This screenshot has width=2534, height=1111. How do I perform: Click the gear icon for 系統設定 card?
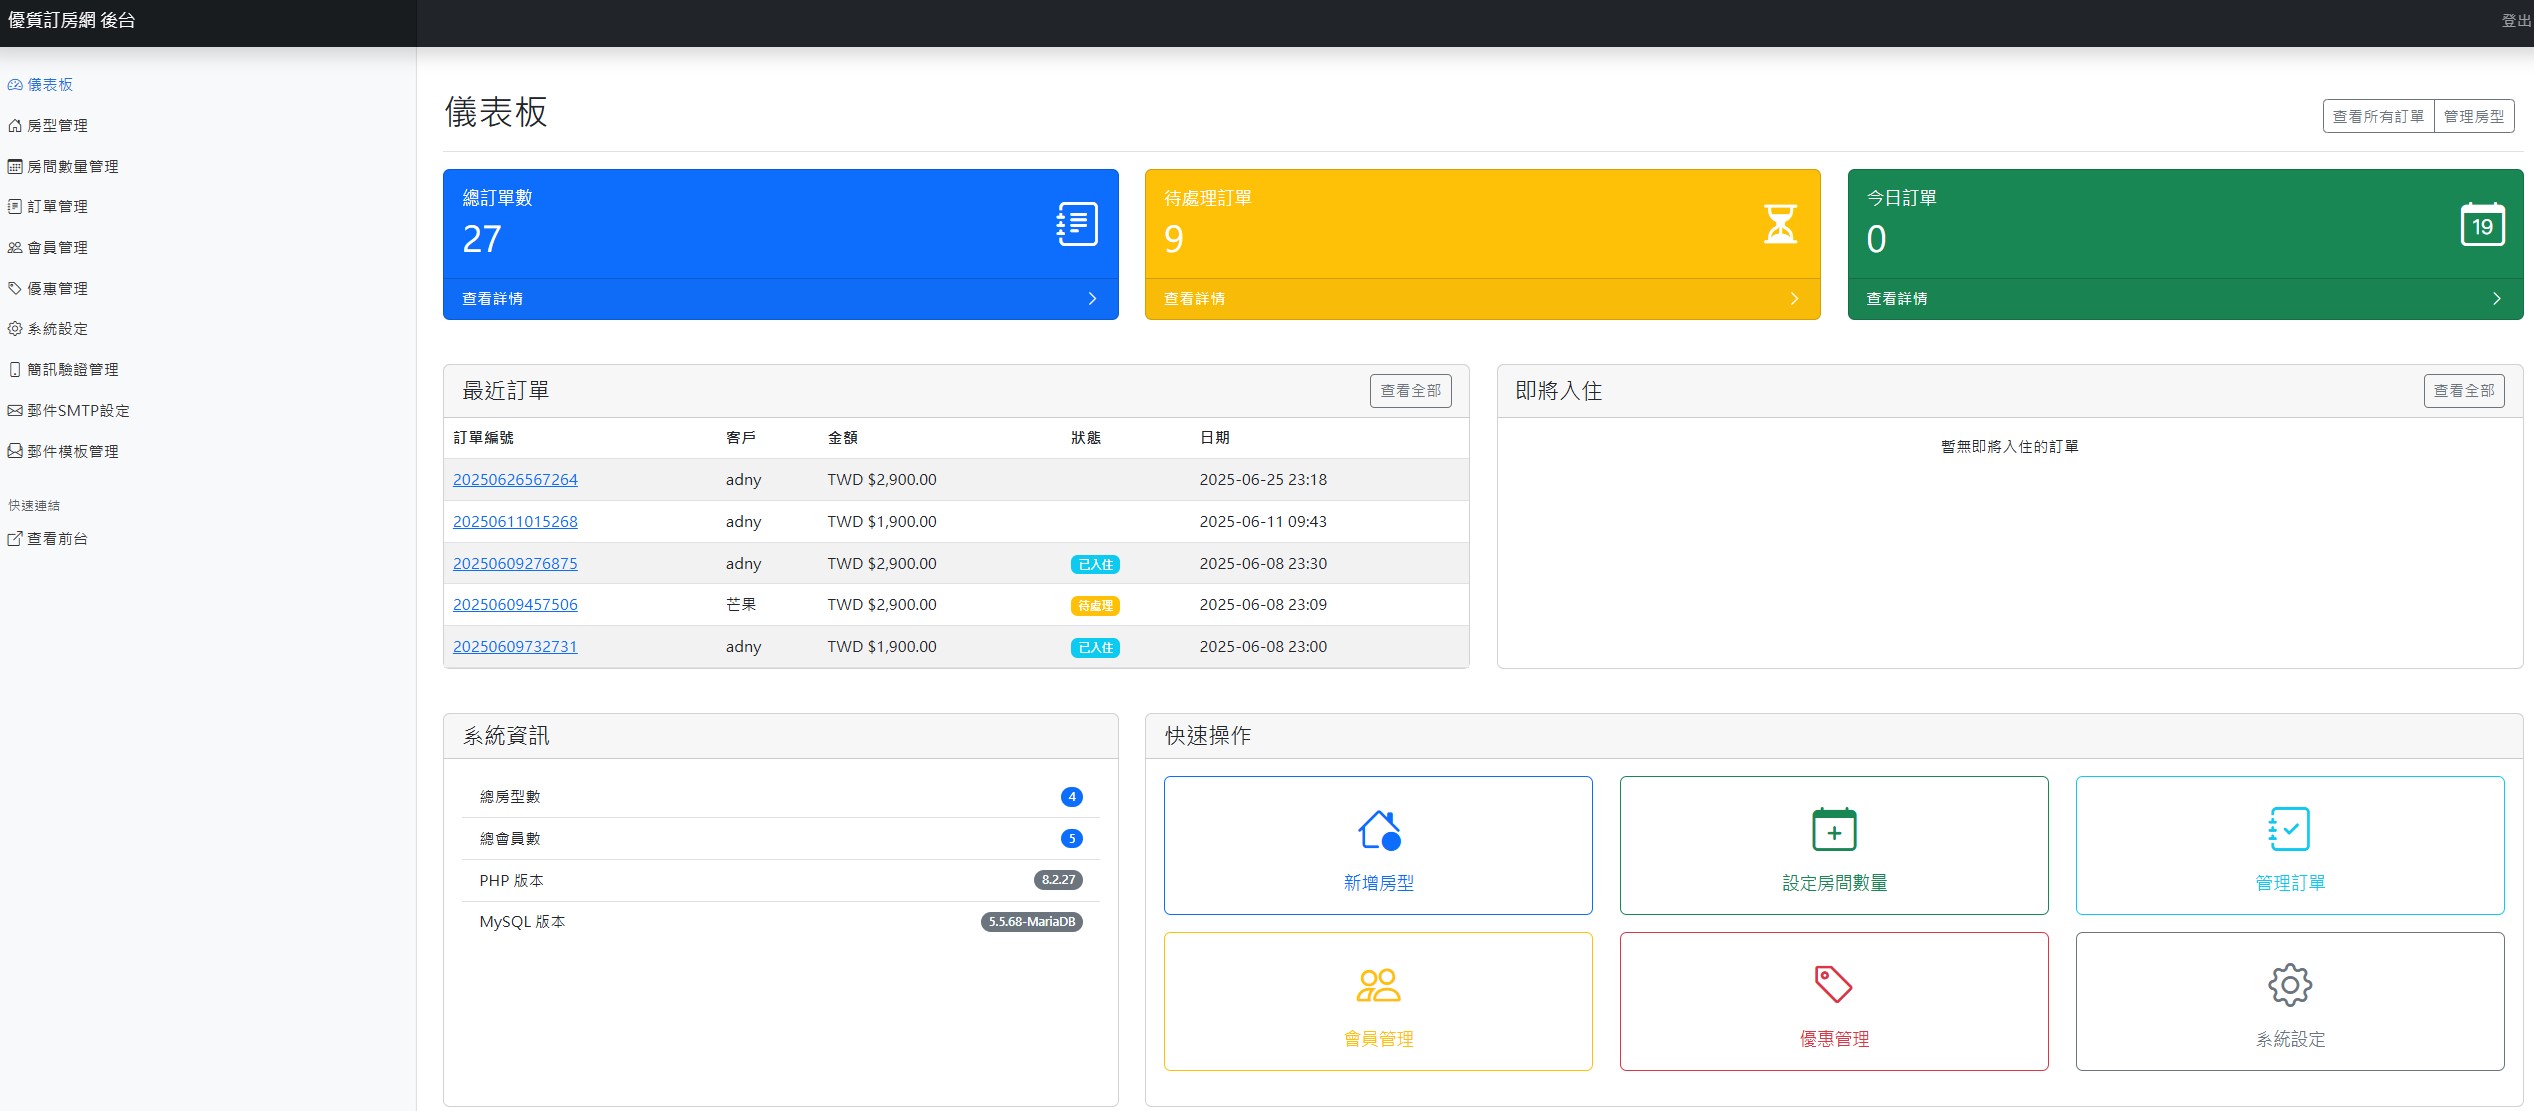click(2289, 985)
